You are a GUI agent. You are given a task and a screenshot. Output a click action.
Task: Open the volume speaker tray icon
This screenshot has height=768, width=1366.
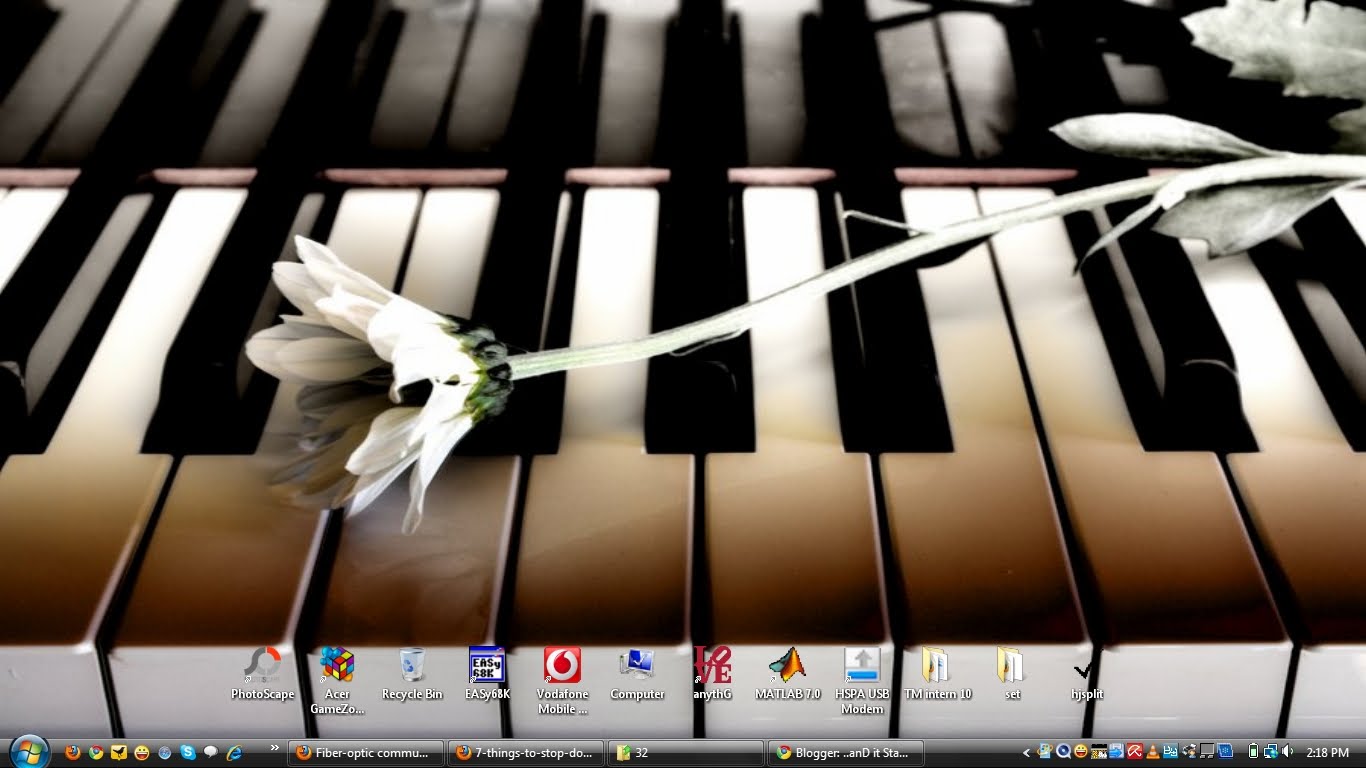pos(1287,752)
